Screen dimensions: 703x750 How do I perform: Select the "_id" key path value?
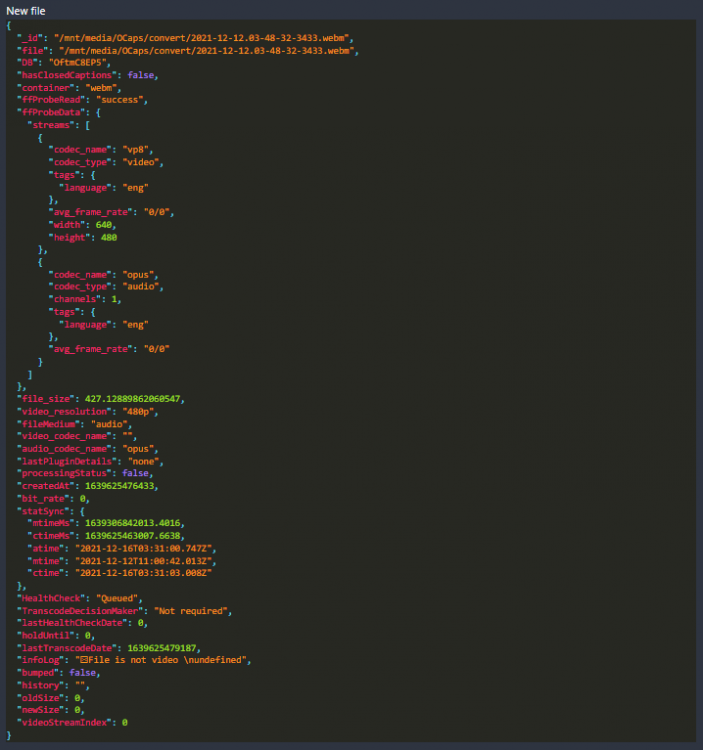point(201,38)
